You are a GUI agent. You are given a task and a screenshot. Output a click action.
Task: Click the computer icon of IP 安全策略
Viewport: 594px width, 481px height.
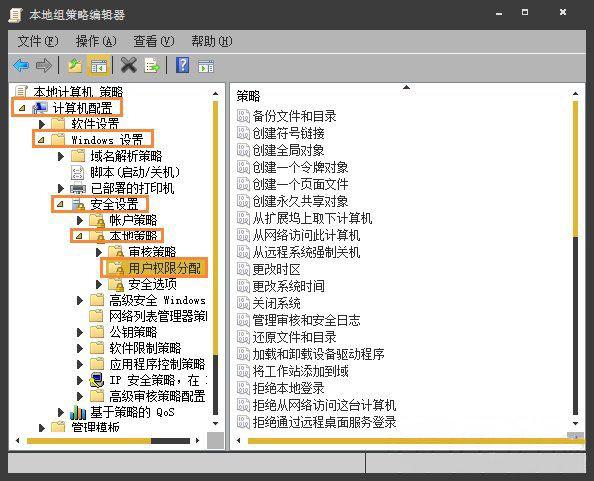coord(97,380)
